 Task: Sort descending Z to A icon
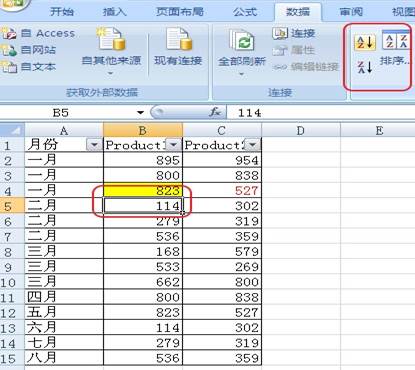tap(365, 67)
